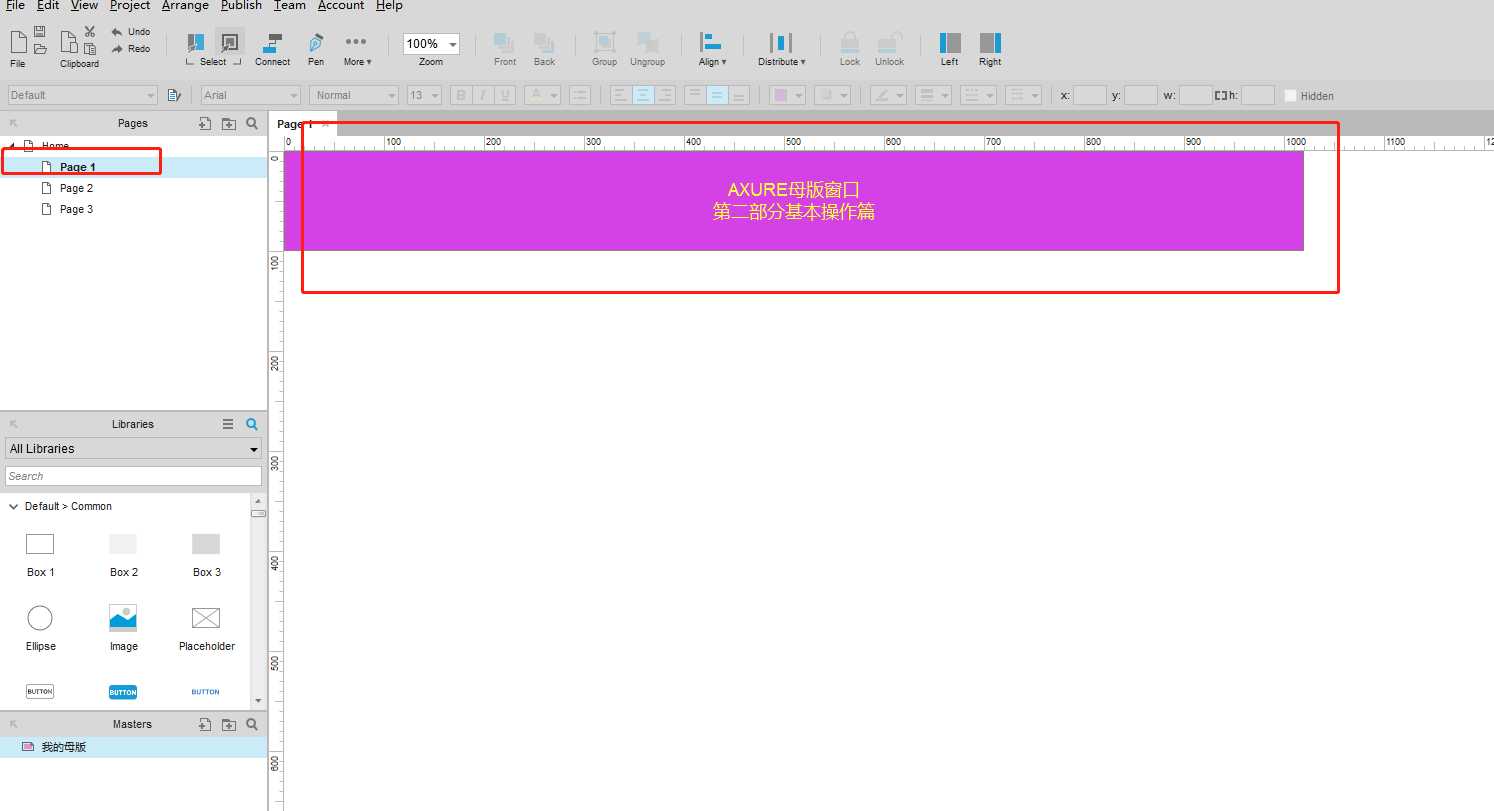Open the File menu
This screenshot has height=811, width=1494.
pyautogui.click(x=15, y=6)
